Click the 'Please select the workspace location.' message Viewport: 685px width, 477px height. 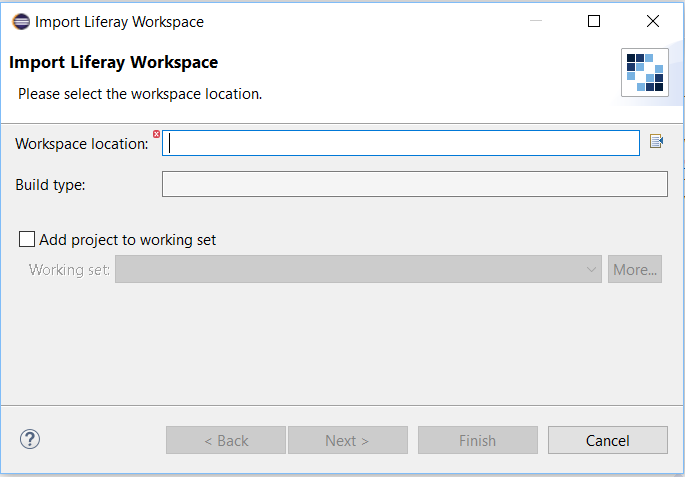tap(140, 94)
